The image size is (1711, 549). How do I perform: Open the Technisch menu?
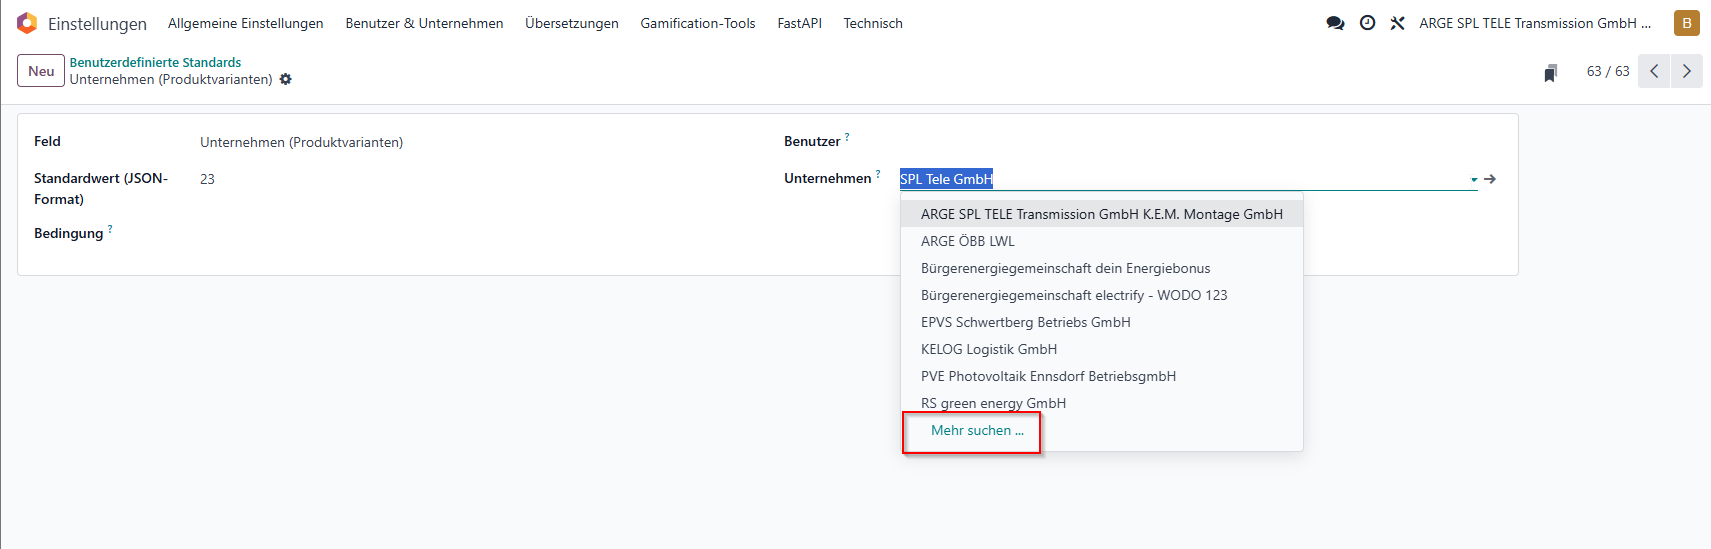(873, 23)
